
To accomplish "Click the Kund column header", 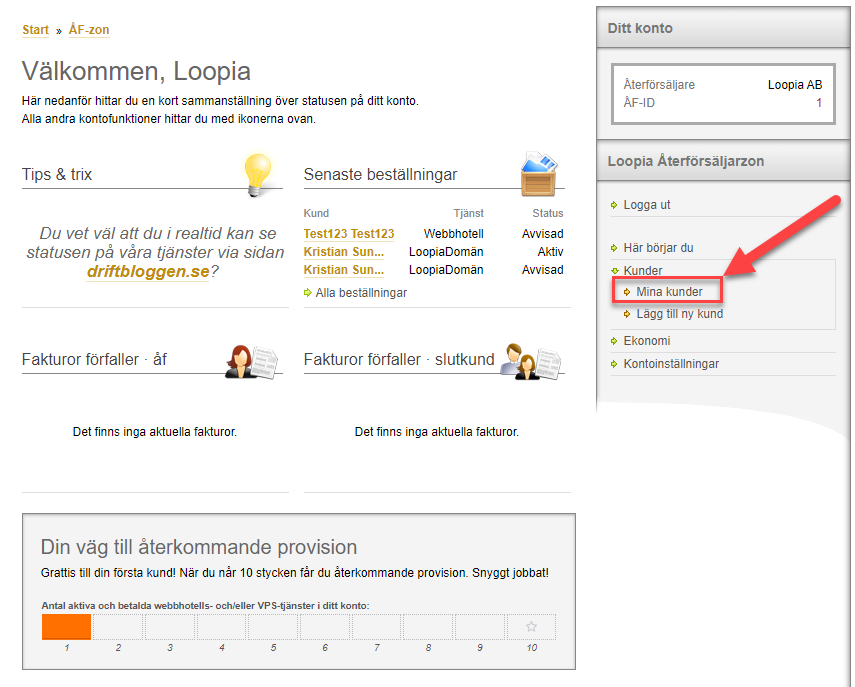I will [316, 213].
